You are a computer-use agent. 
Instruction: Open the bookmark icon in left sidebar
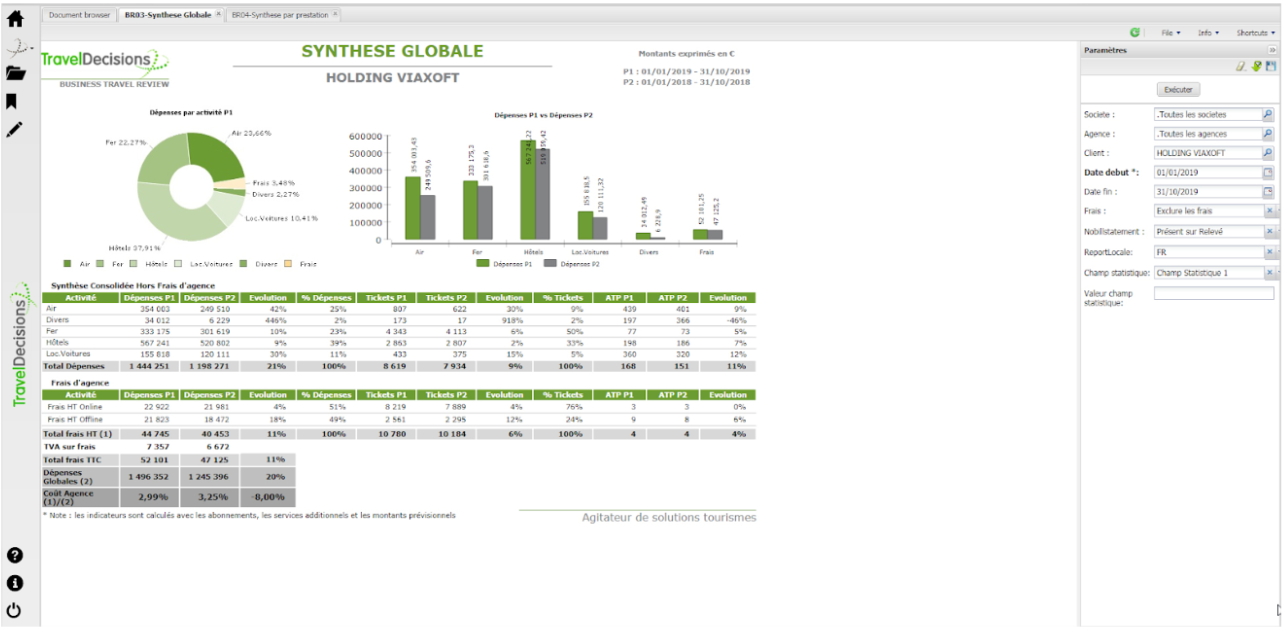[x=12, y=101]
